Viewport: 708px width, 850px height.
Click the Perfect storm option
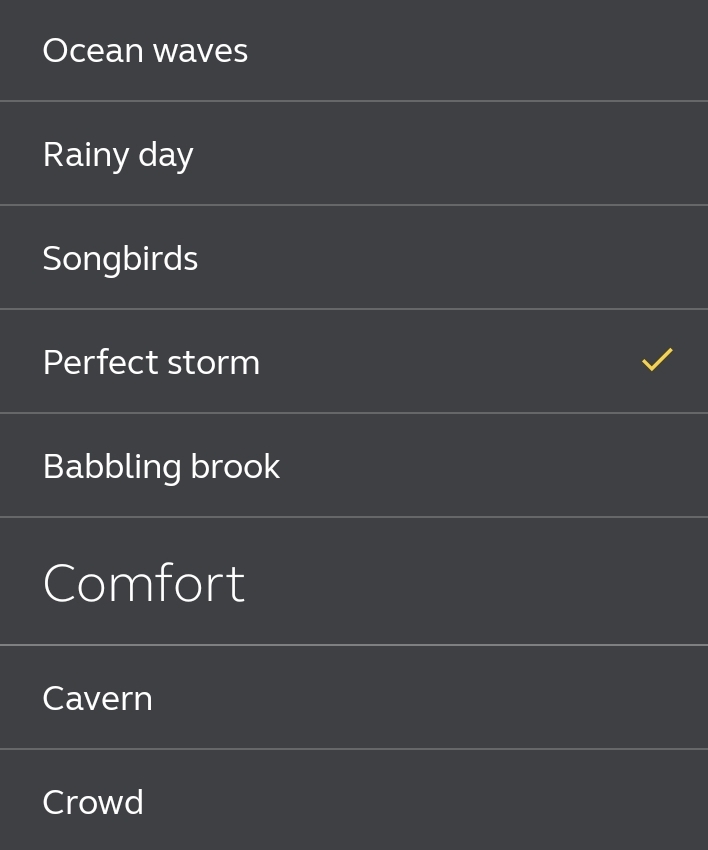(354, 362)
